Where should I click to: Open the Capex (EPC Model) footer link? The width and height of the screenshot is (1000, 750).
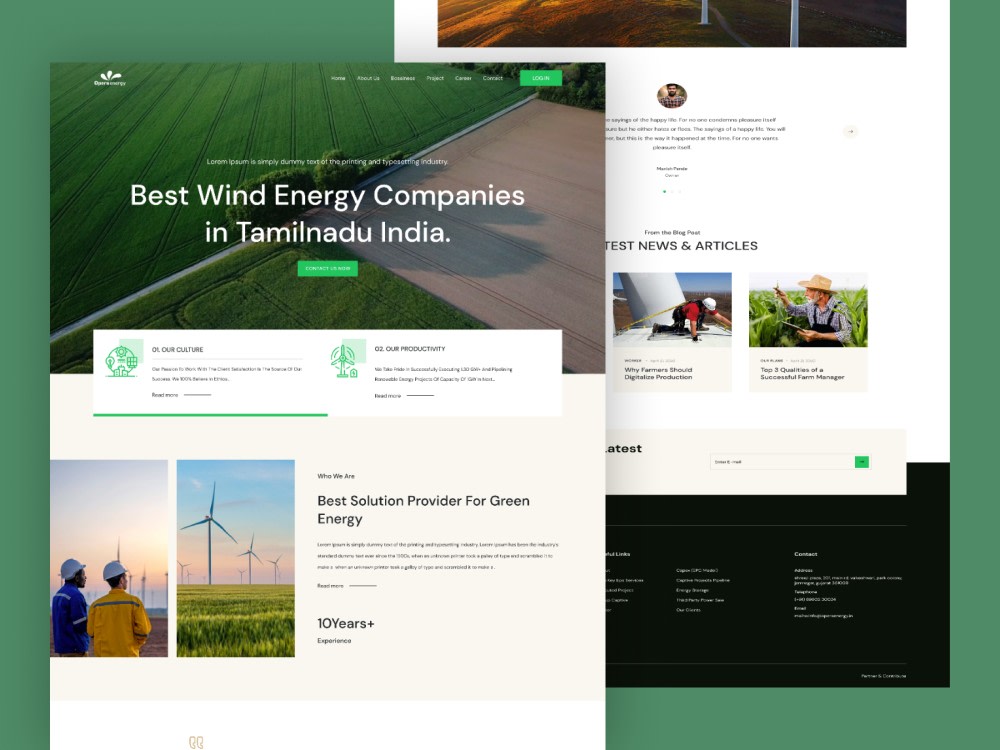697,570
